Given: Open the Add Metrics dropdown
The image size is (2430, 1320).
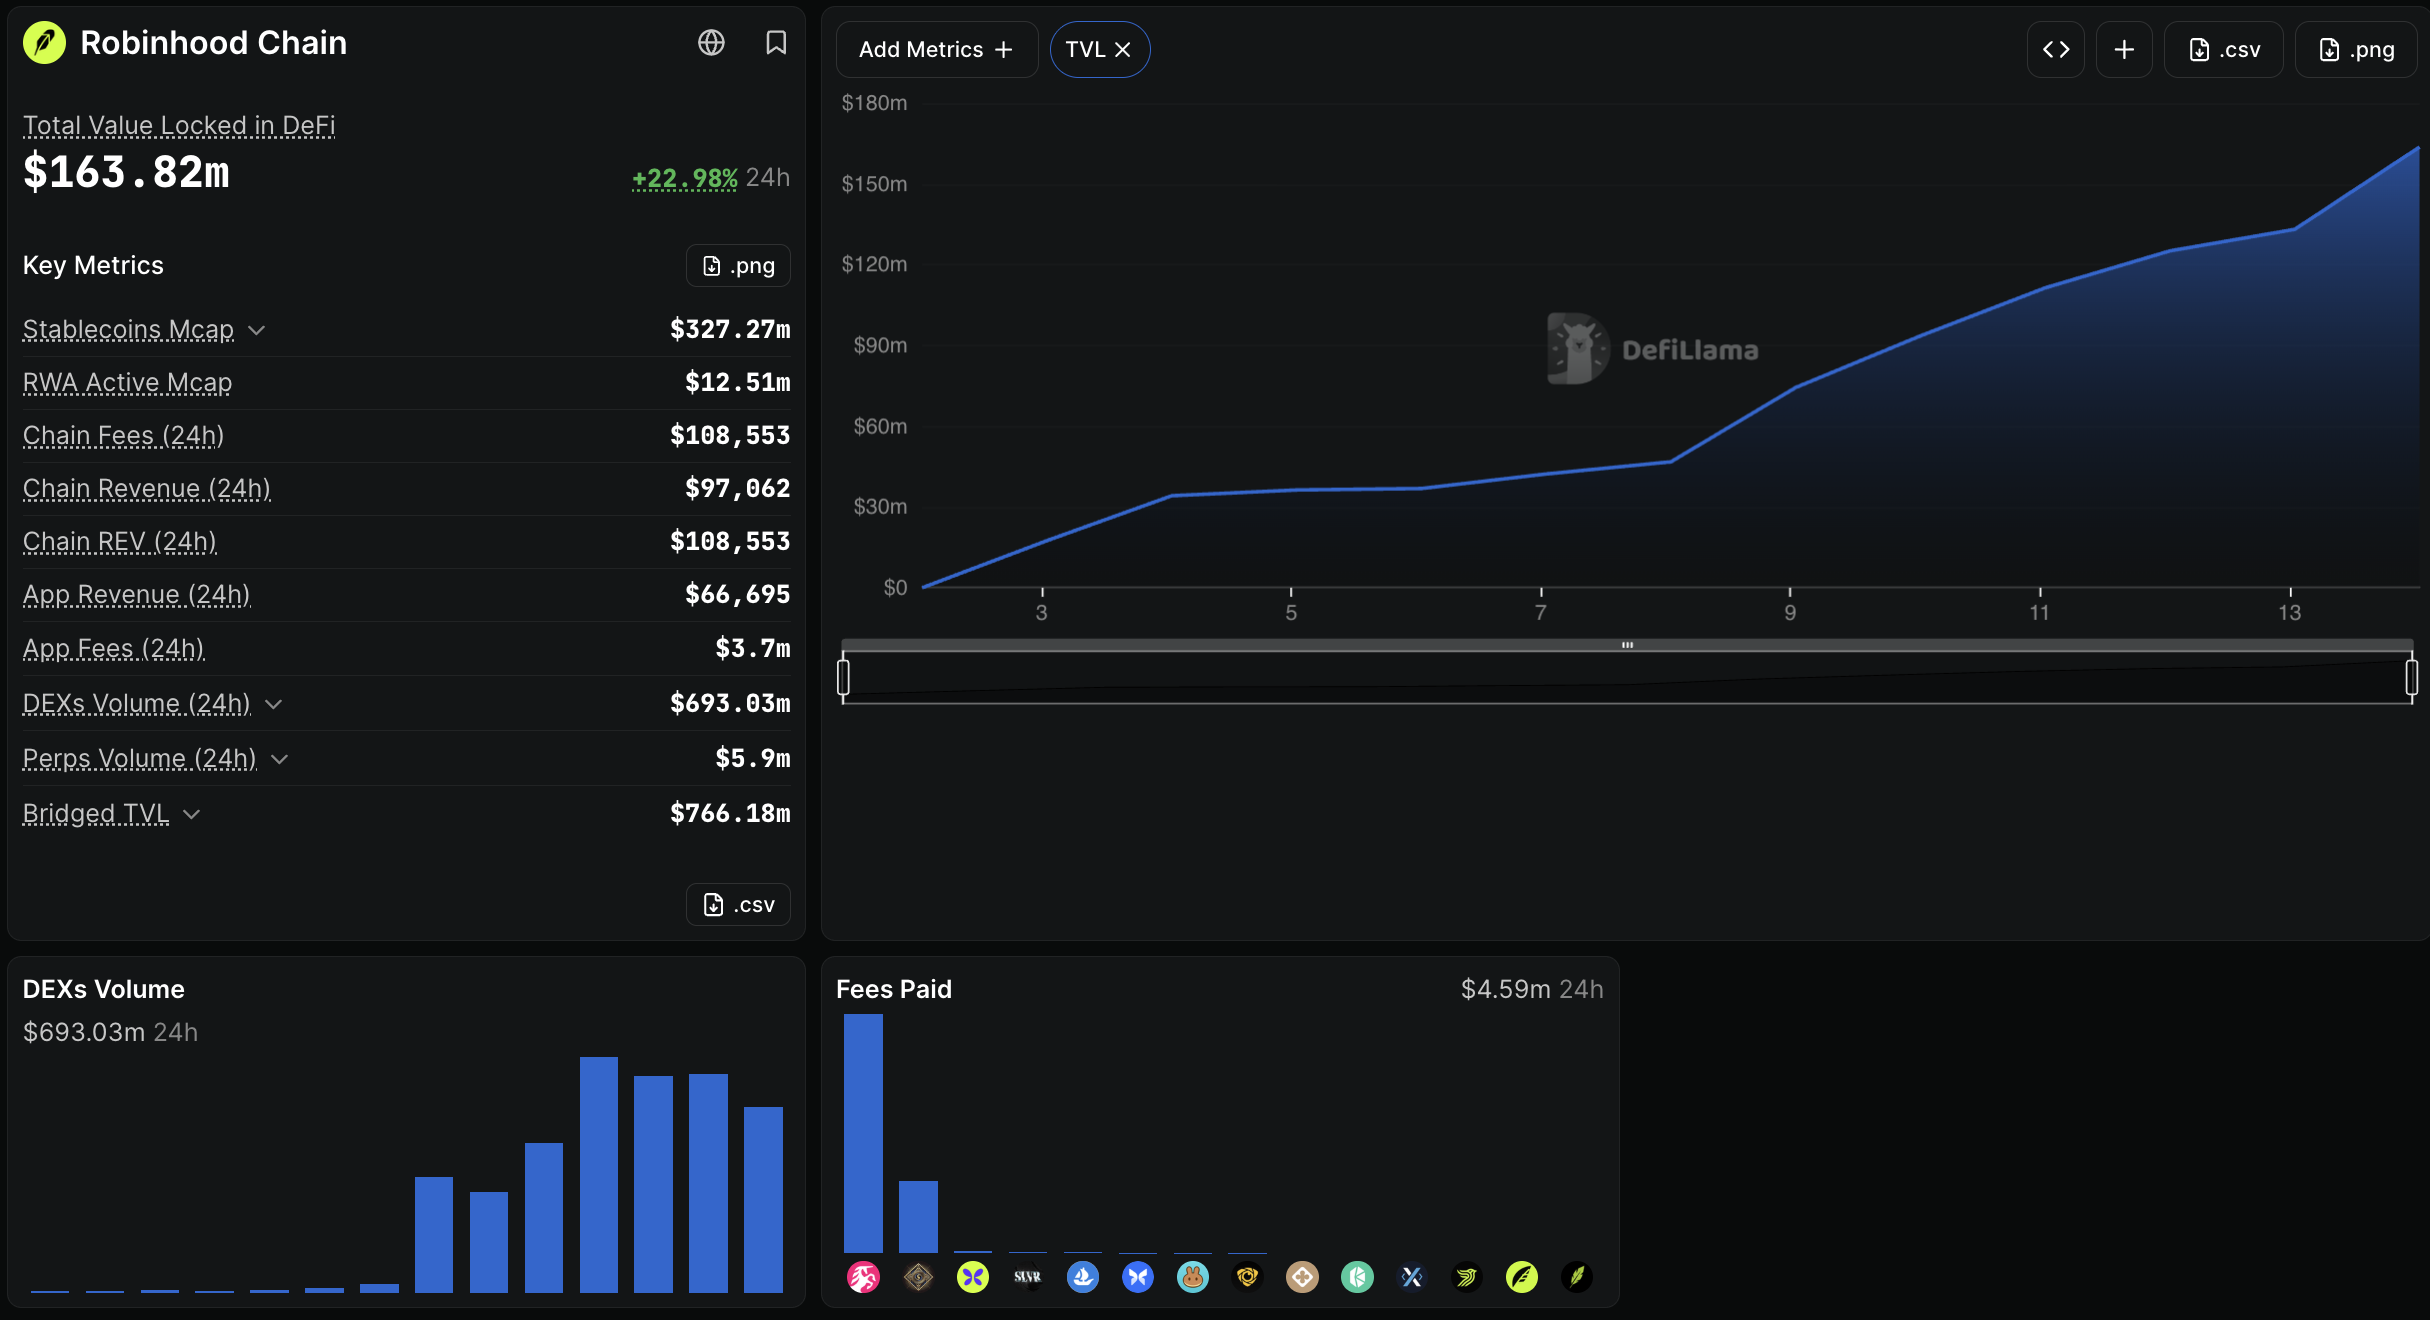Looking at the screenshot, I should (937, 50).
